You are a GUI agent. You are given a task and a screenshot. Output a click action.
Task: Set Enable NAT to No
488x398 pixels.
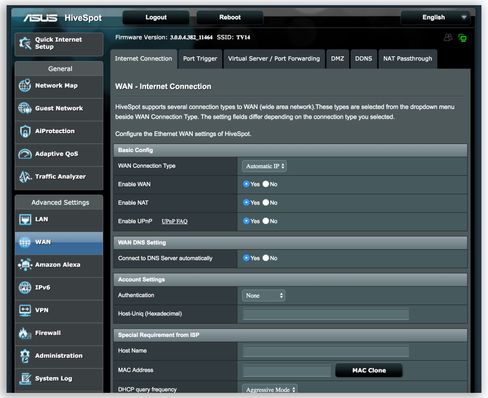[x=266, y=202]
